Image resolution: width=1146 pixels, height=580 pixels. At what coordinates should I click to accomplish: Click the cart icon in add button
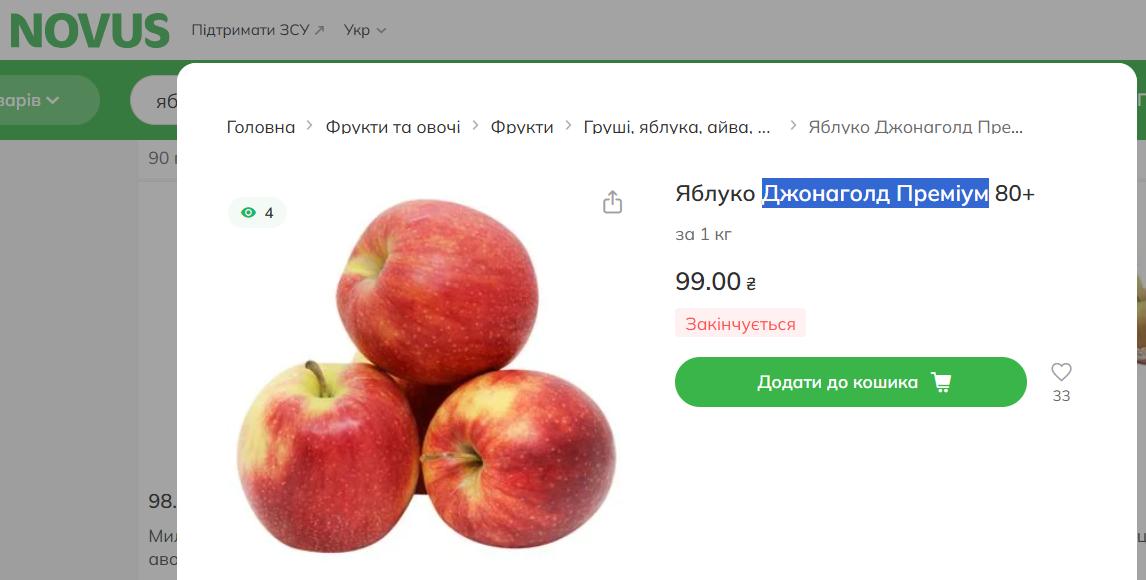(941, 382)
